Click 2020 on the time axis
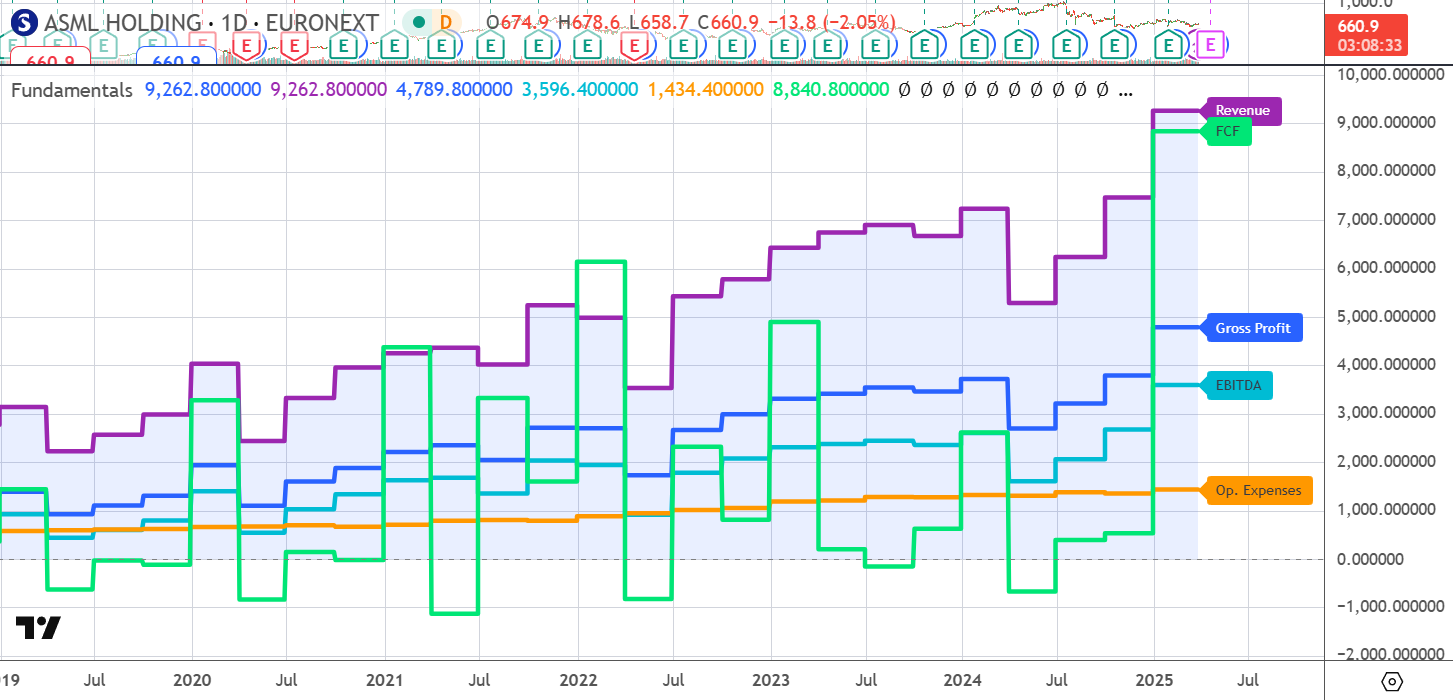The width and height of the screenshot is (1453, 700). (x=192, y=680)
